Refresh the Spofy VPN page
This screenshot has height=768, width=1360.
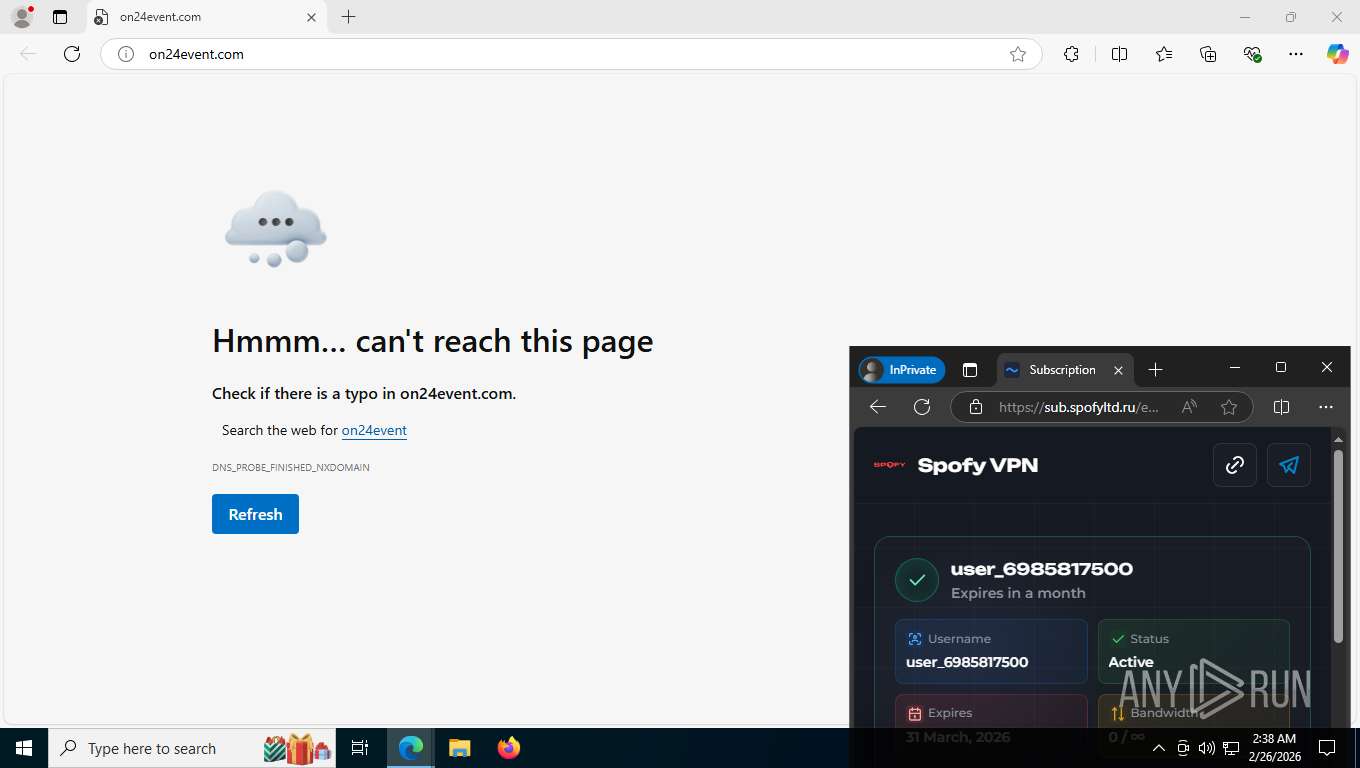922,407
